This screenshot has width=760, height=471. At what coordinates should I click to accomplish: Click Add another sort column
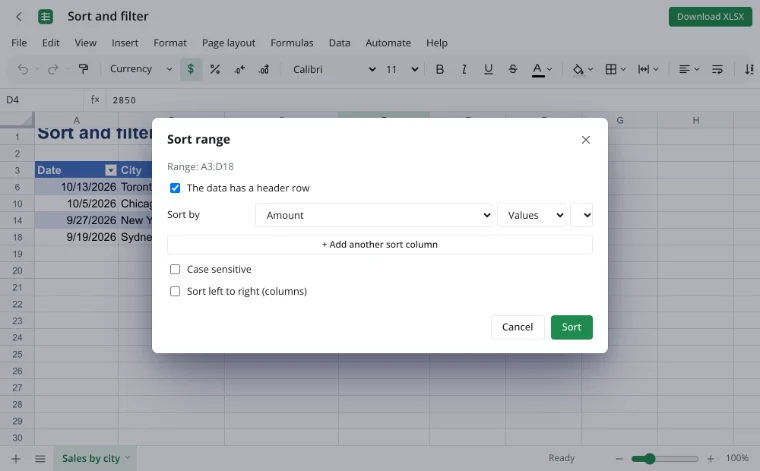point(380,245)
